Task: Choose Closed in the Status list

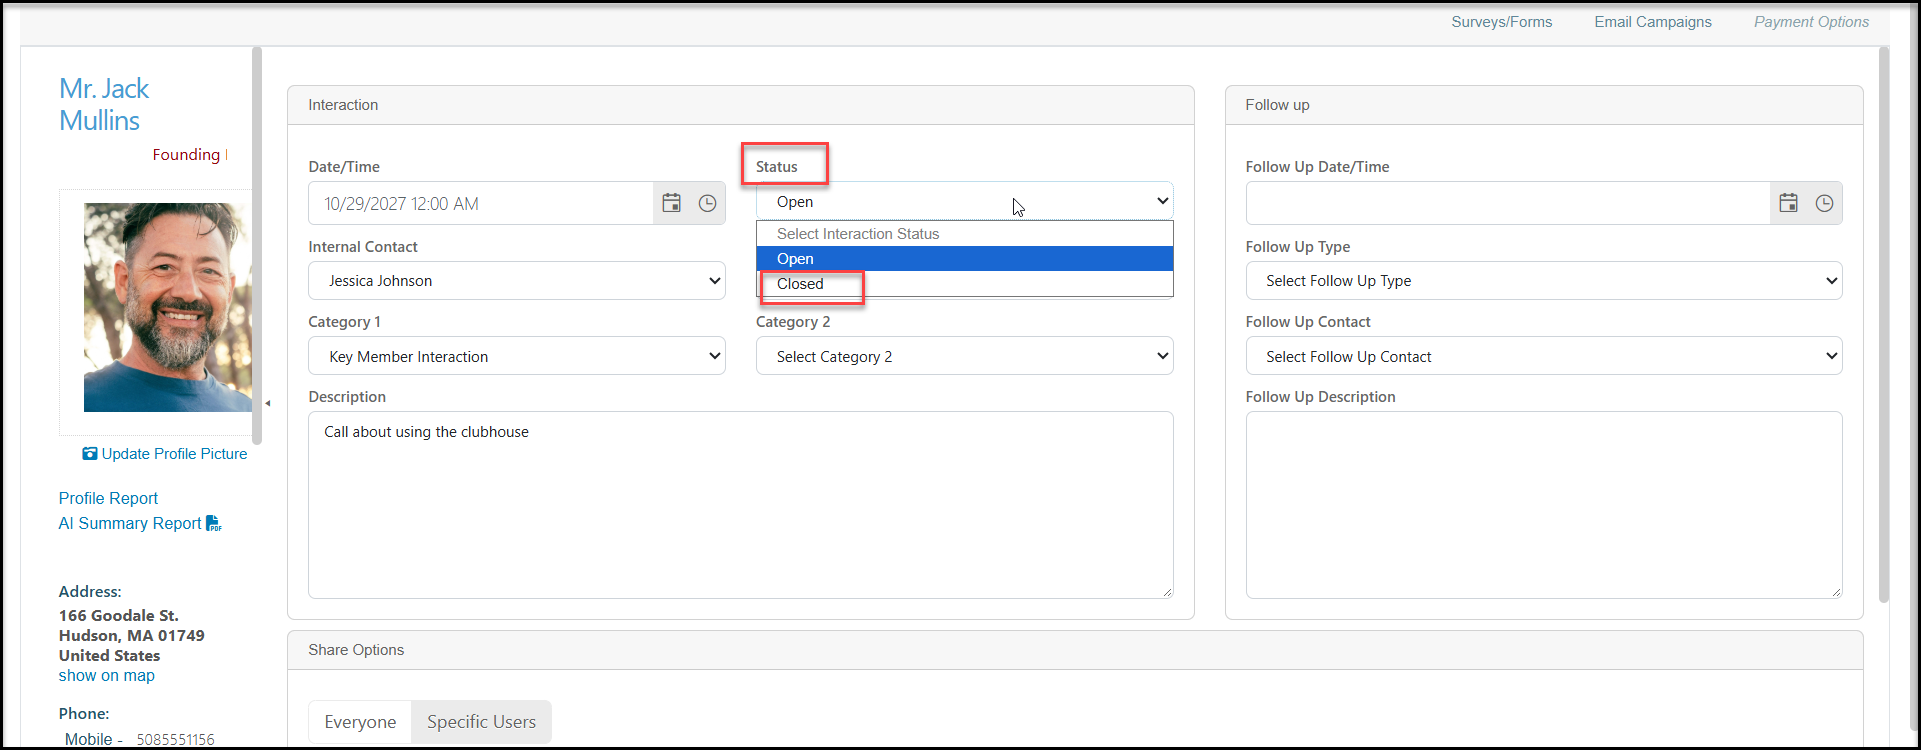Action: [x=964, y=284]
